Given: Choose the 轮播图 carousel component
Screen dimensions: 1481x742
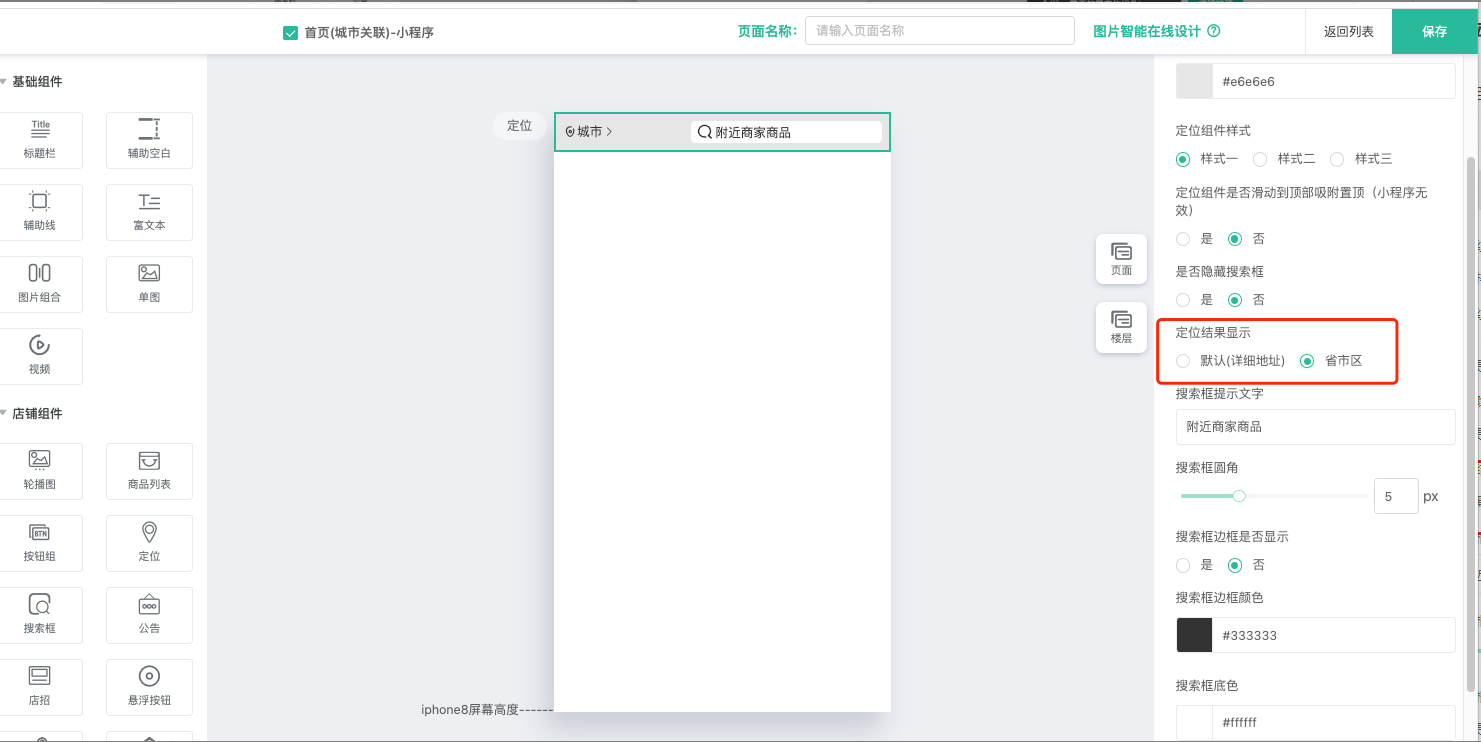Looking at the screenshot, I should pyautogui.click(x=40, y=471).
